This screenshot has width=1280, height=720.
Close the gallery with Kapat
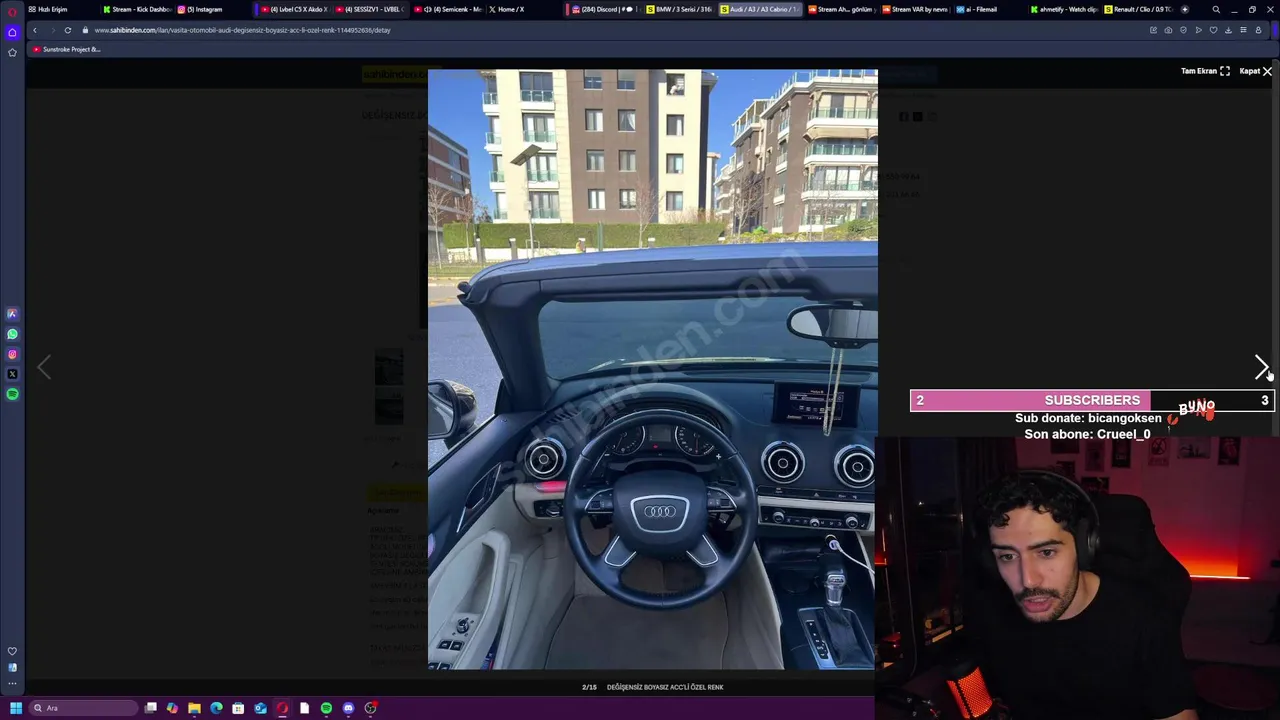click(x=1256, y=71)
